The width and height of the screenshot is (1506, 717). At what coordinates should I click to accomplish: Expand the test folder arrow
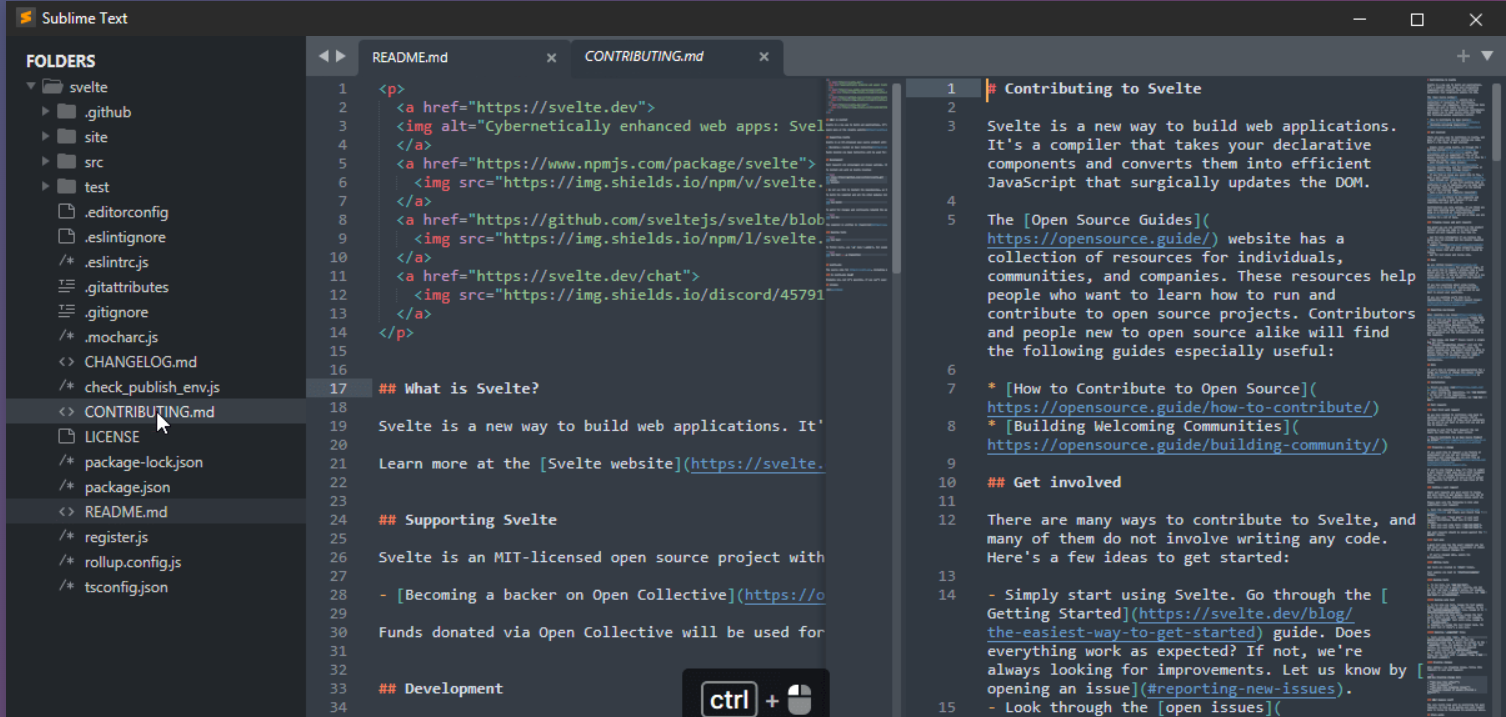[46, 187]
